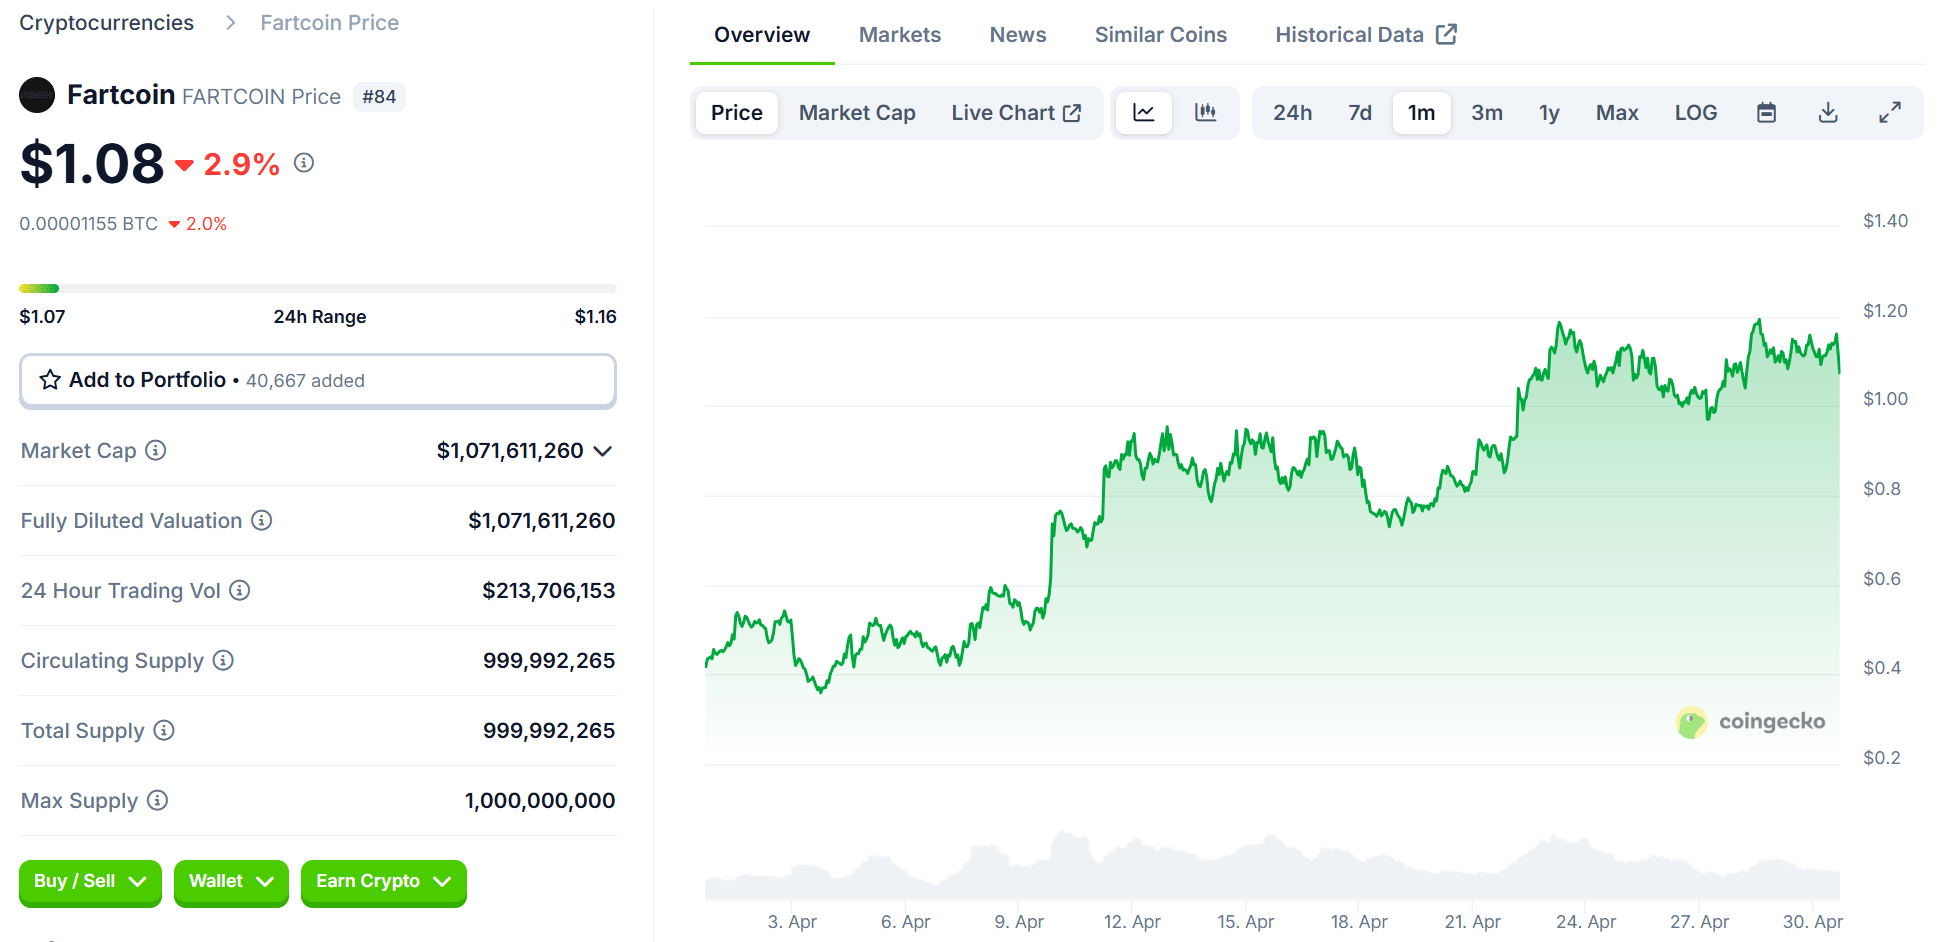Click the Market Cap value $1,071,611,260
The height and width of the screenshot is (942, 1955).
click(510, 450)
